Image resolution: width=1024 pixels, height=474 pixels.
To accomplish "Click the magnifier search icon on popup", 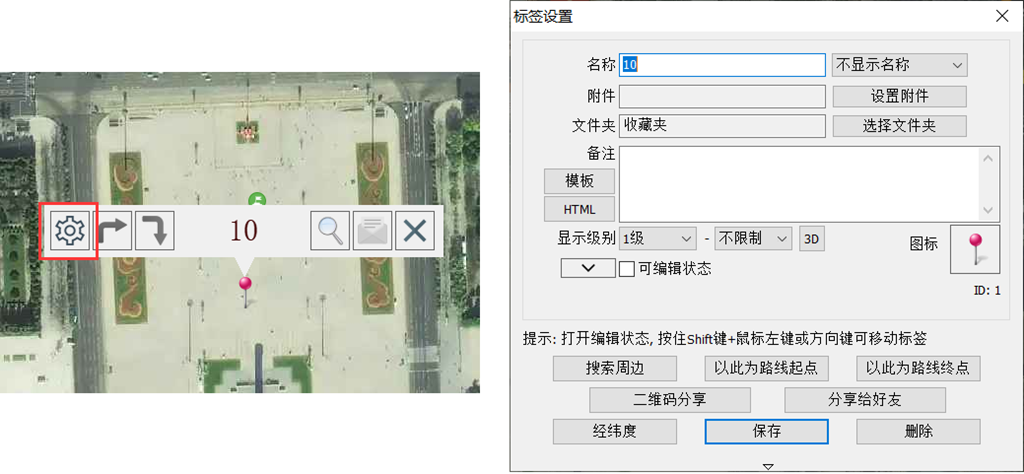I will [x=330, y=231].
